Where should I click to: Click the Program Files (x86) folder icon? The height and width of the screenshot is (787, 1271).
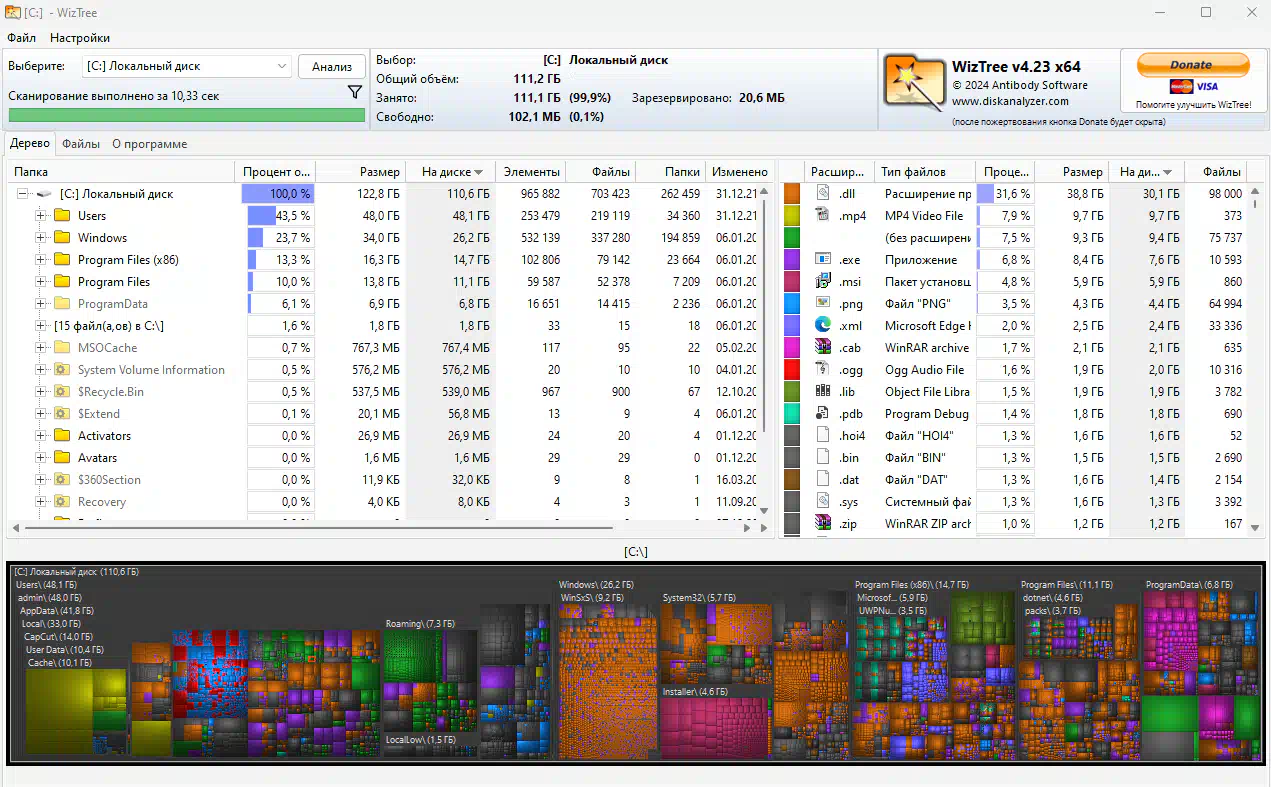pyautogui.click(x=62, y=260)
